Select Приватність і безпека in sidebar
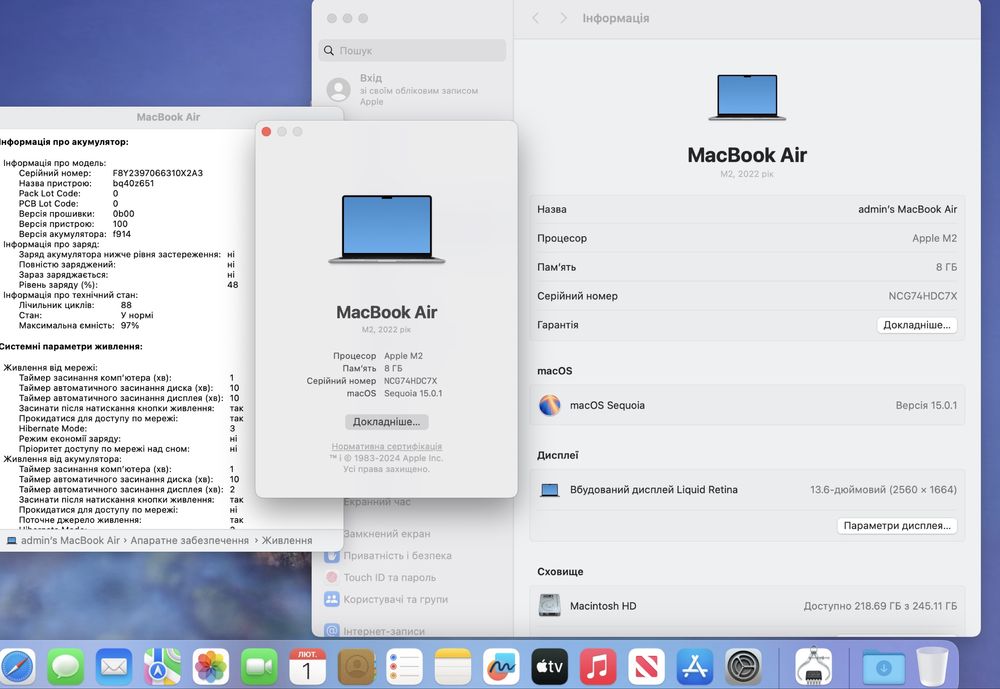This screenshot has width=1000, height=689. coord(397,556)
